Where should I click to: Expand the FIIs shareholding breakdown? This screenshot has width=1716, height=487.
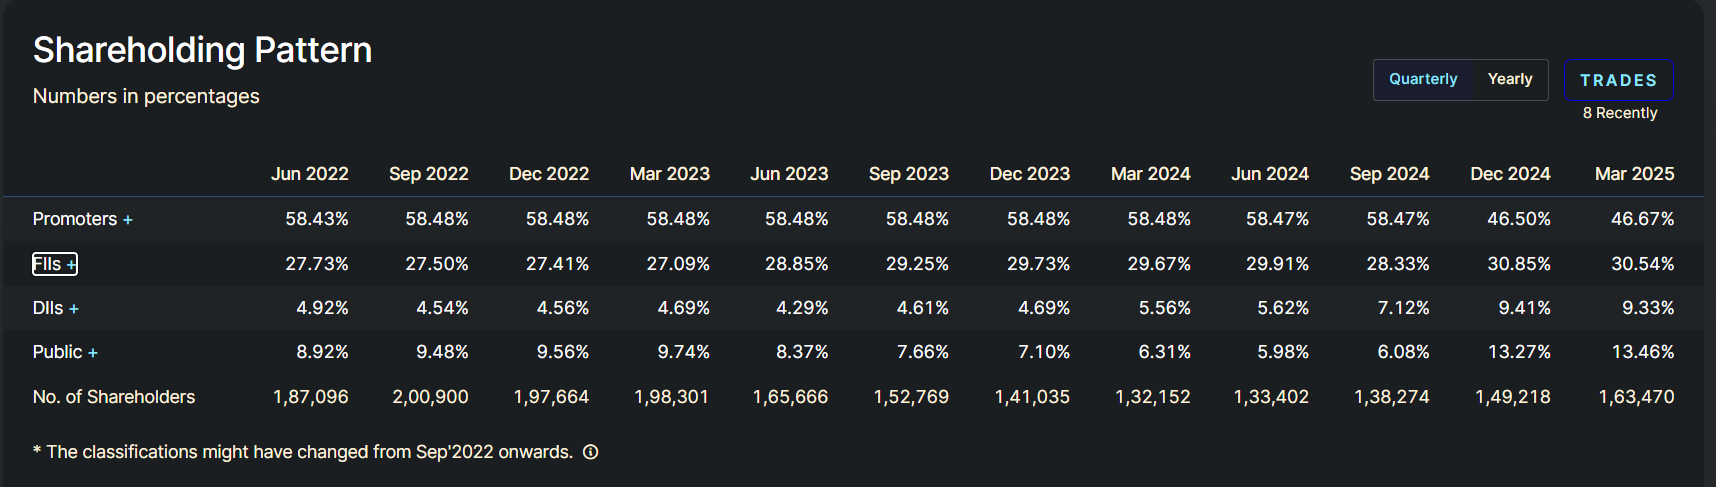point(55,264)
